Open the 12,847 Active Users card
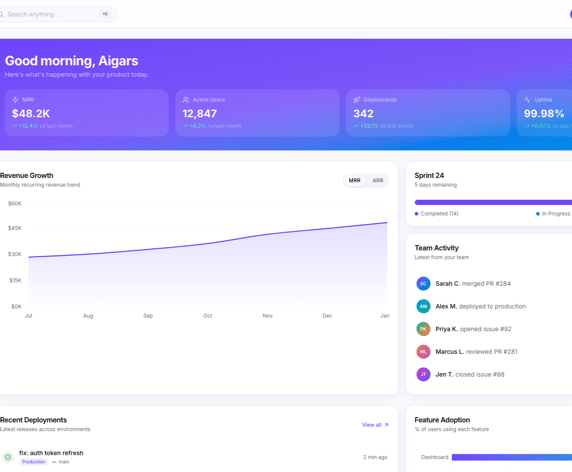572x472 pixels. click(258, 113)
